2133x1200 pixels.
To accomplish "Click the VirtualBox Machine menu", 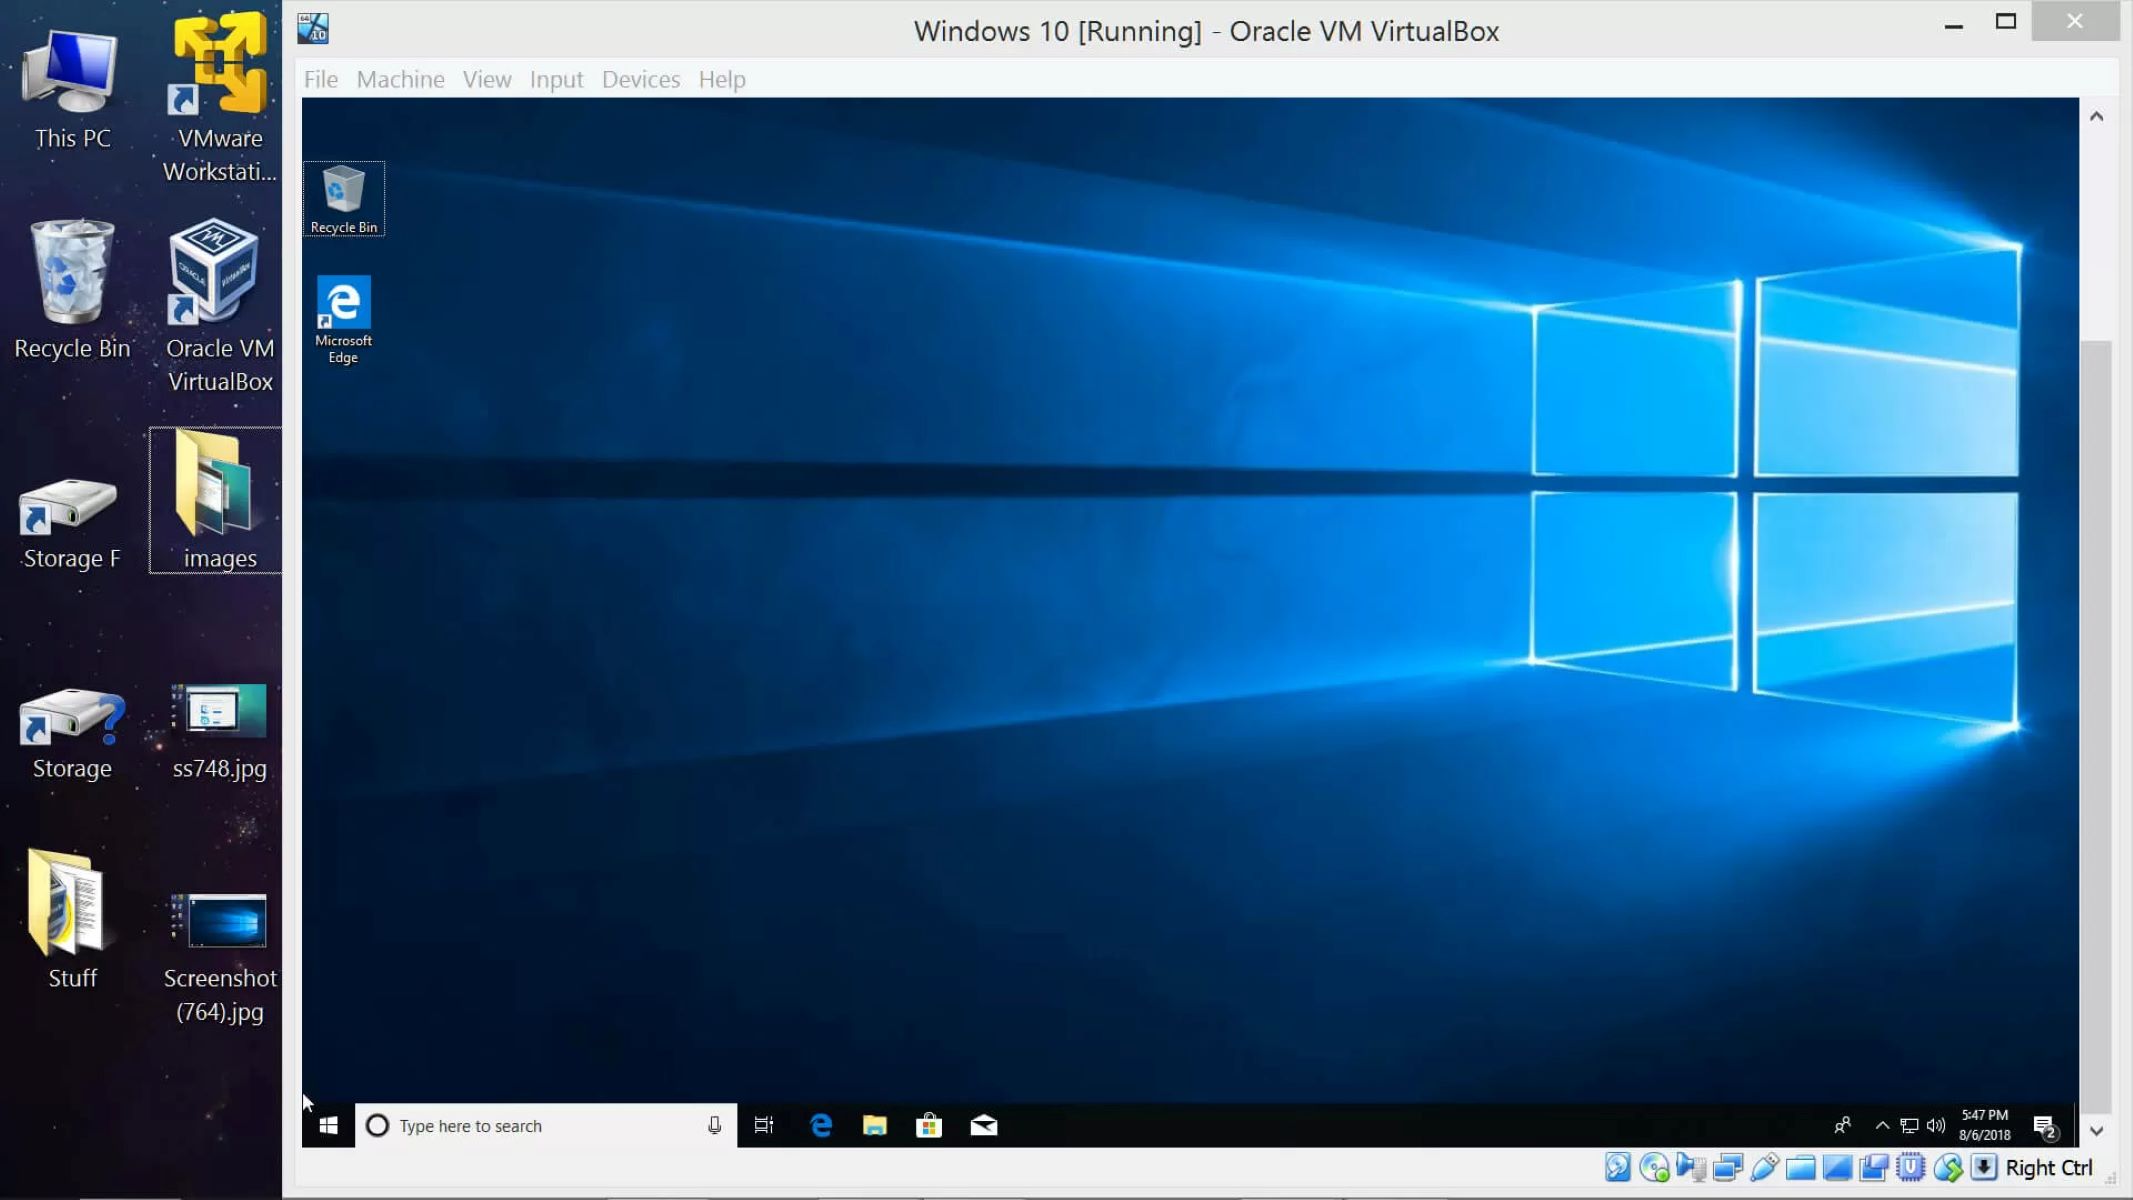I will (x=400, y=79).
